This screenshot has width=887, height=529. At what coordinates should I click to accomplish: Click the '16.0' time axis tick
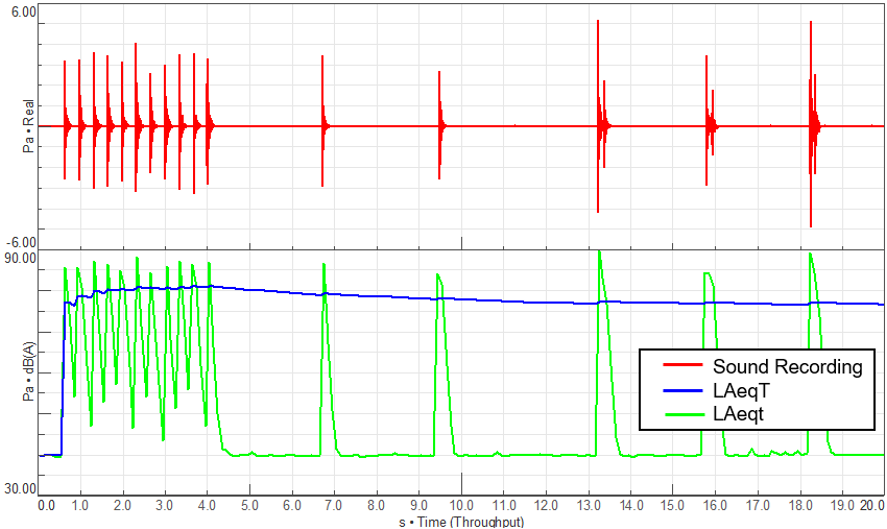tap(715, 505)
